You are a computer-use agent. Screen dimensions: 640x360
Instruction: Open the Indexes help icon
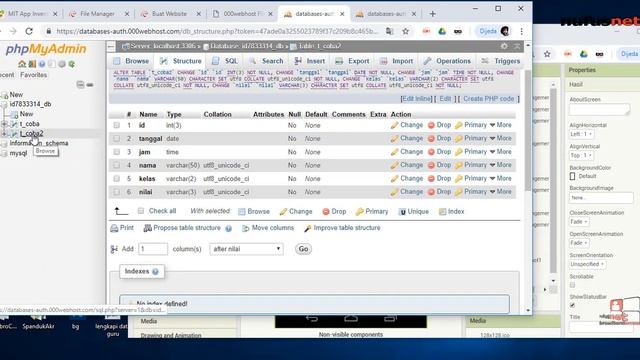[155, 271]
